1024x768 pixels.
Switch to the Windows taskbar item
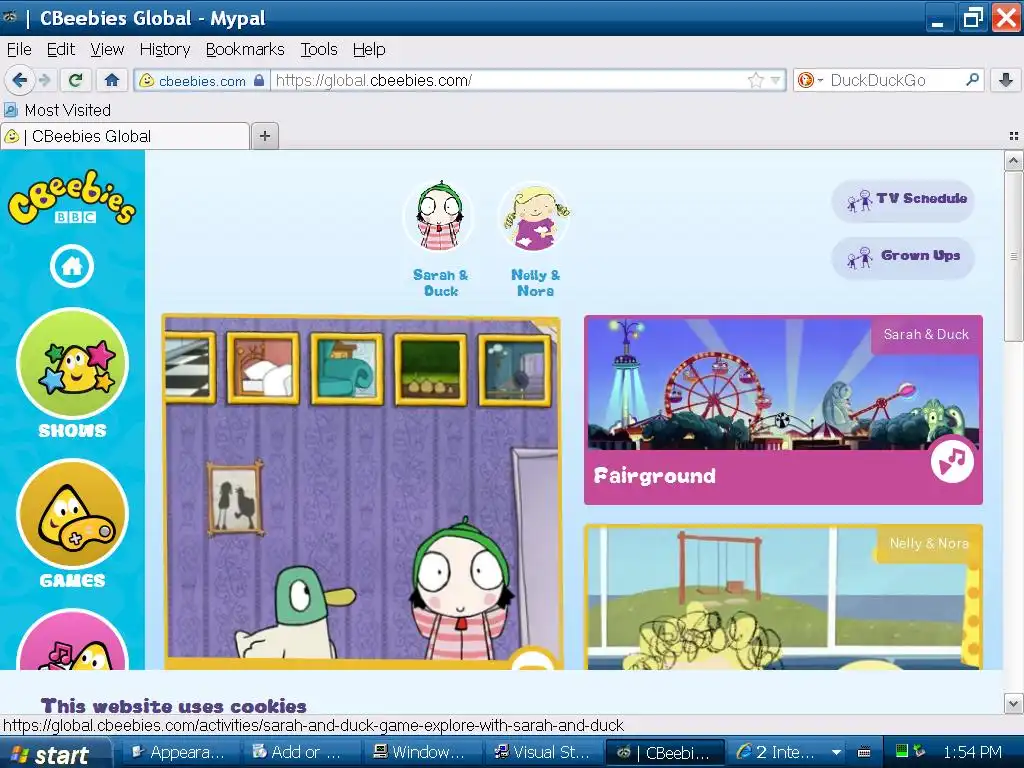[x=421, y=752]
